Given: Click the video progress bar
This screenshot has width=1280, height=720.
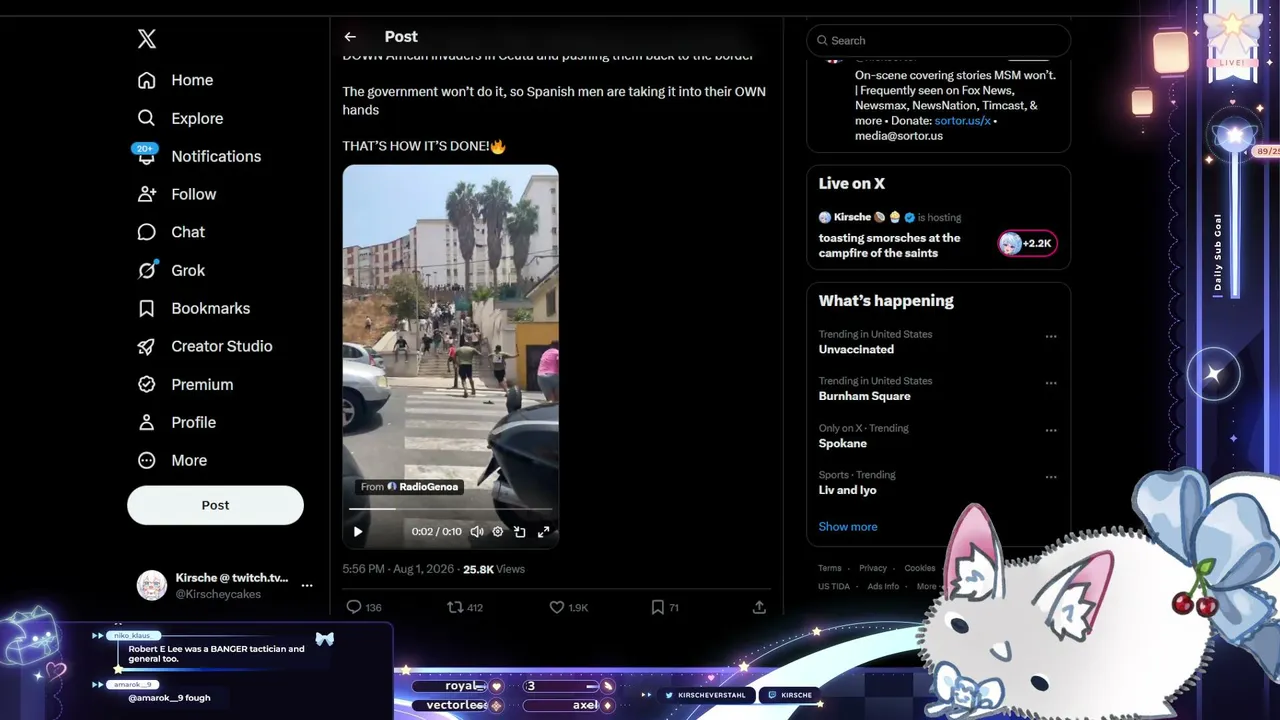Looking at the screenshot, I should pos(450,509).
